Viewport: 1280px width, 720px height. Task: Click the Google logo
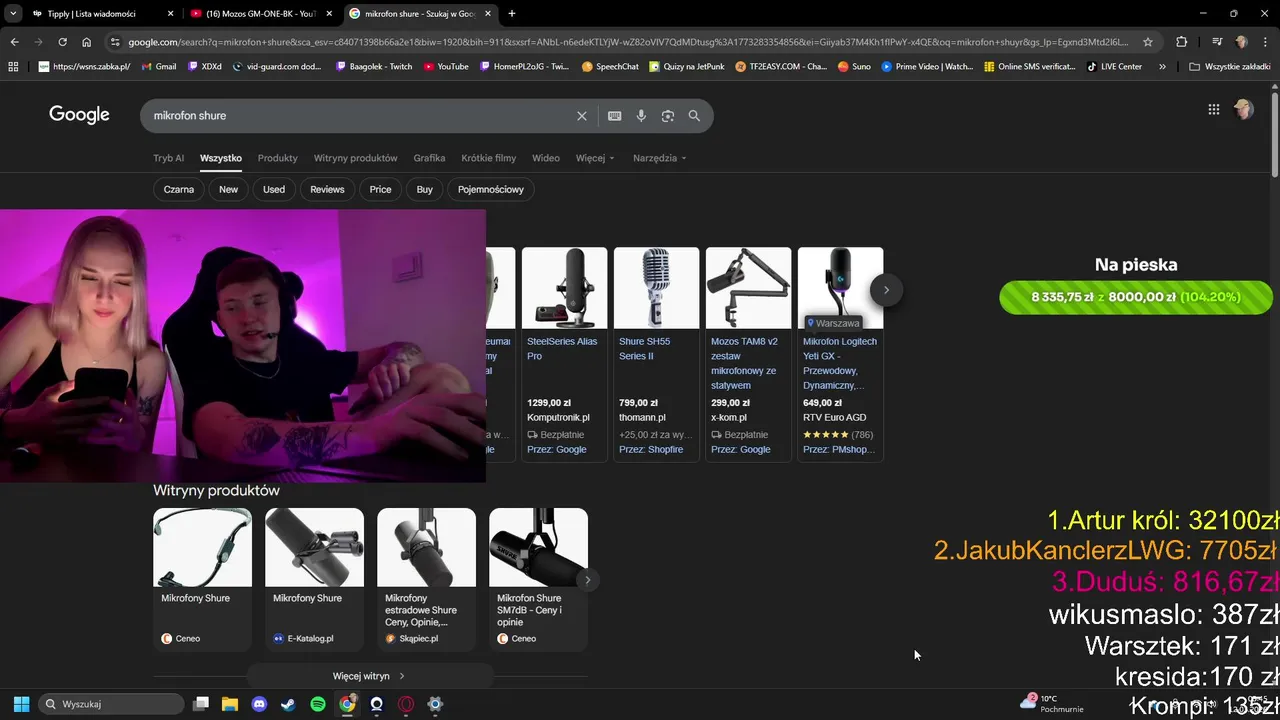[79, 115]
